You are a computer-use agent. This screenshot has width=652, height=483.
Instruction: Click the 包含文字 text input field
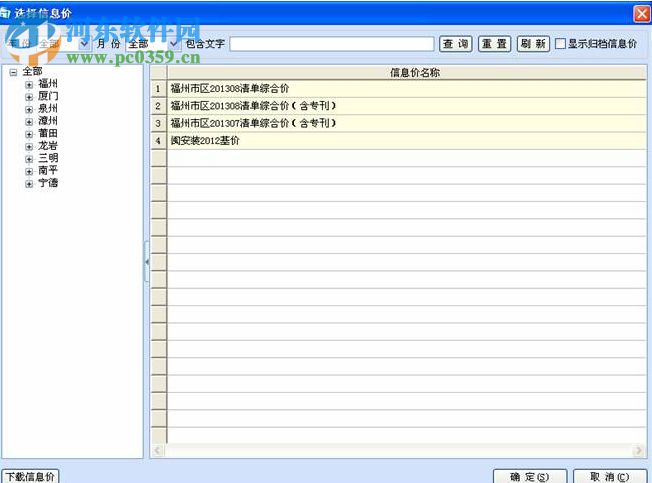[332, 44]
